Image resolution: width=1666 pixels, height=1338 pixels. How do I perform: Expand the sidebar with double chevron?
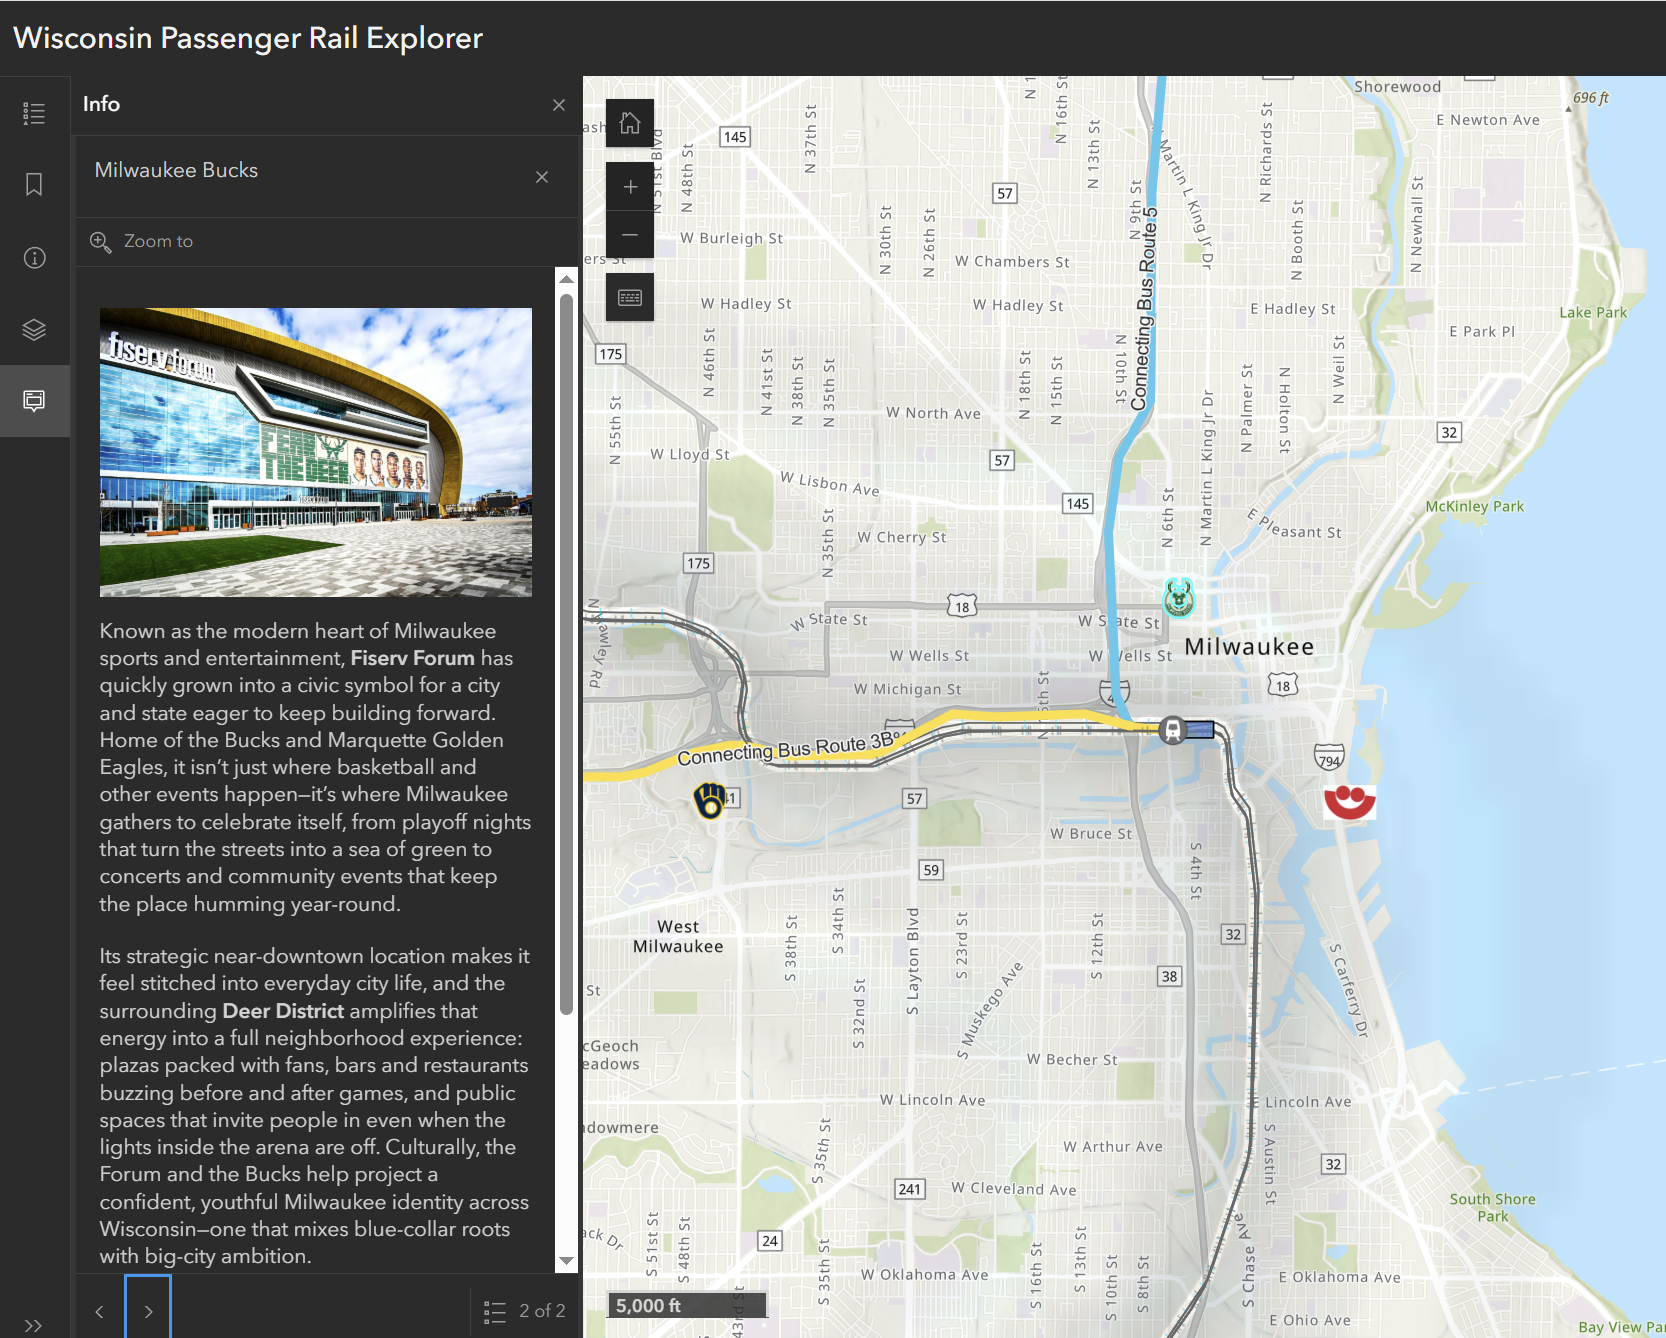coord(33,1325)
